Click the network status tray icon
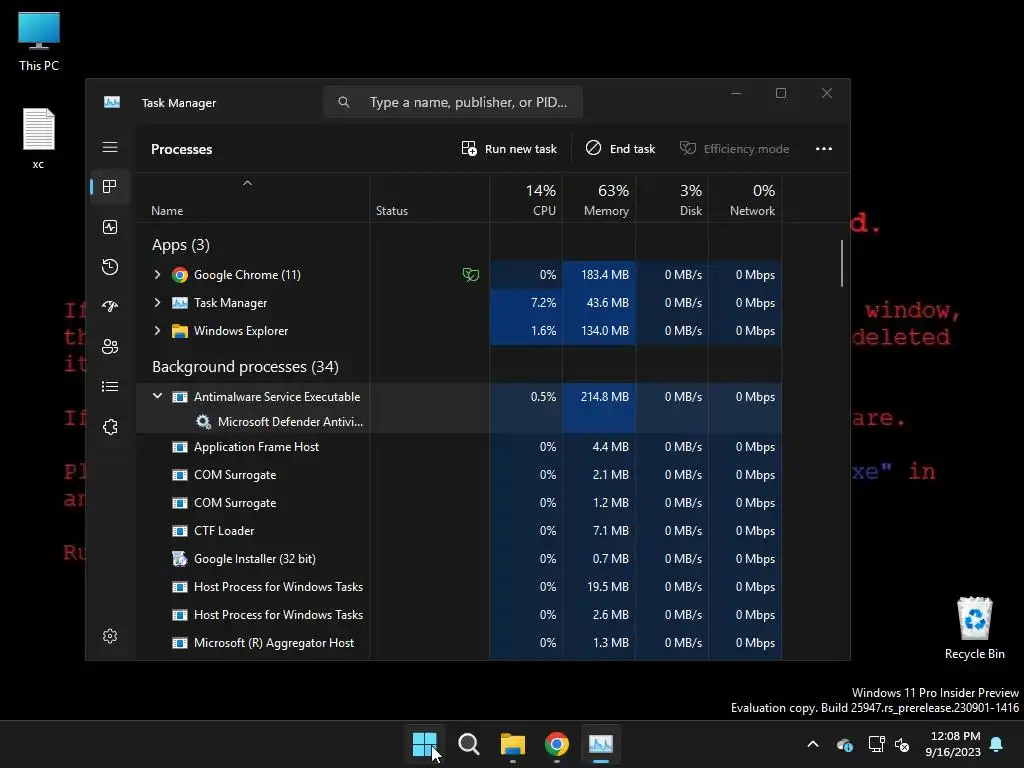Viewport: 1024px width, 768px height. tap(876, 744)
